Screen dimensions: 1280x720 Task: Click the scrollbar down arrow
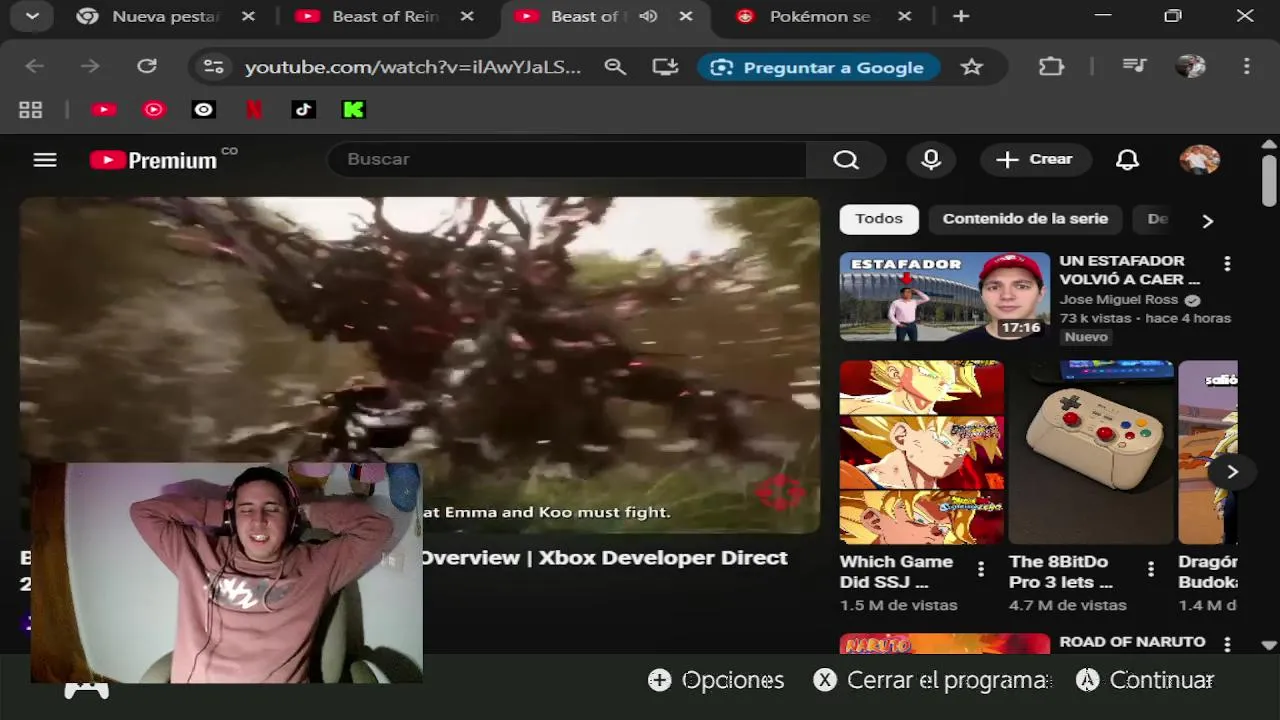click(1269, 645)
